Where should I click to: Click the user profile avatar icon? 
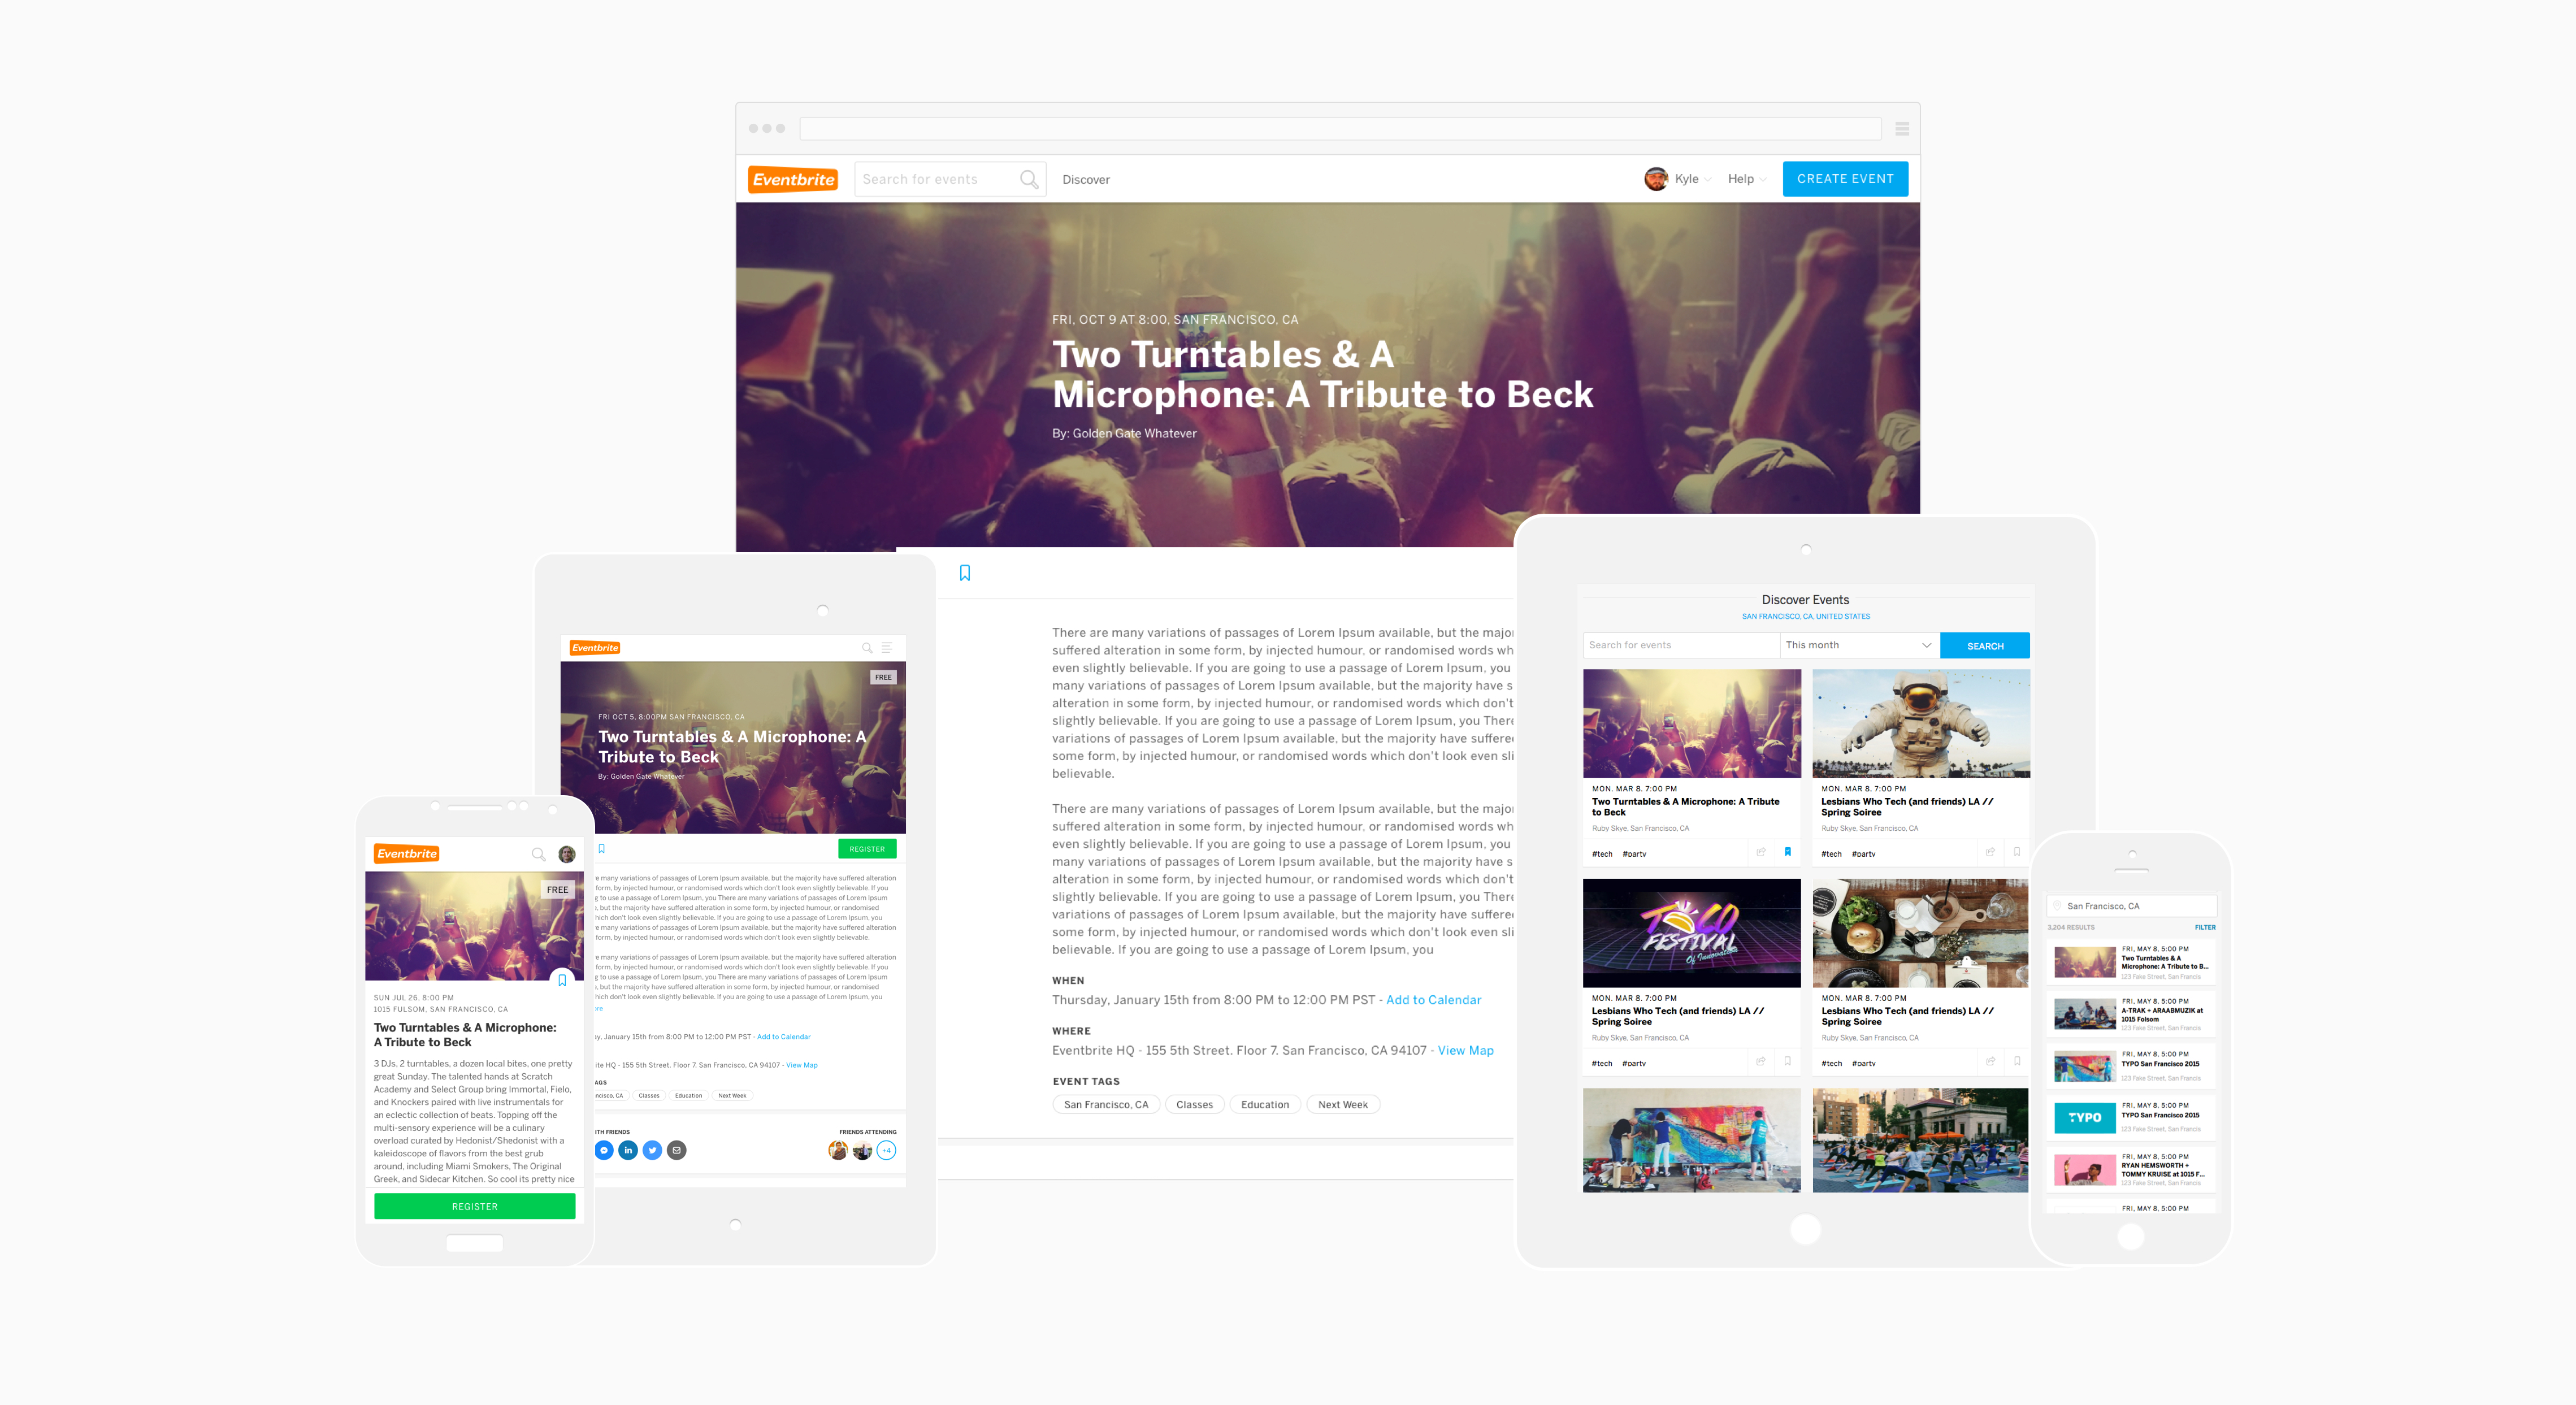(1652, 178)
